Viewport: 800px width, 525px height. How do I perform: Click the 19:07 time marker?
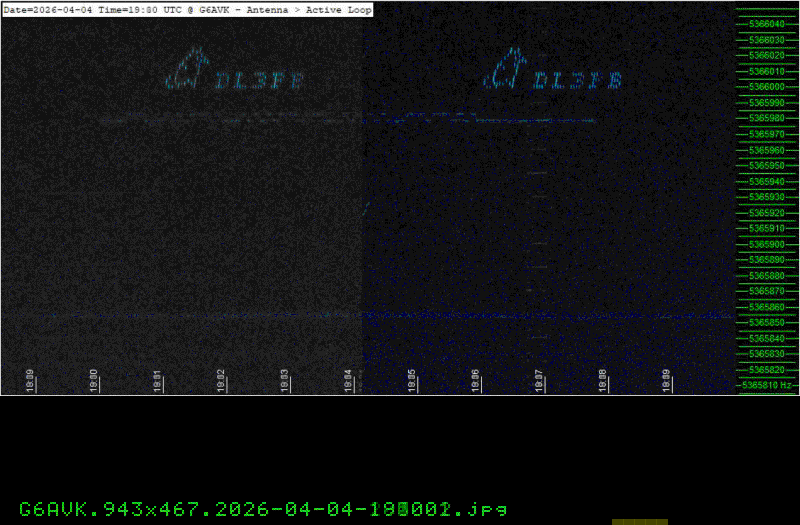coord(539,381)
